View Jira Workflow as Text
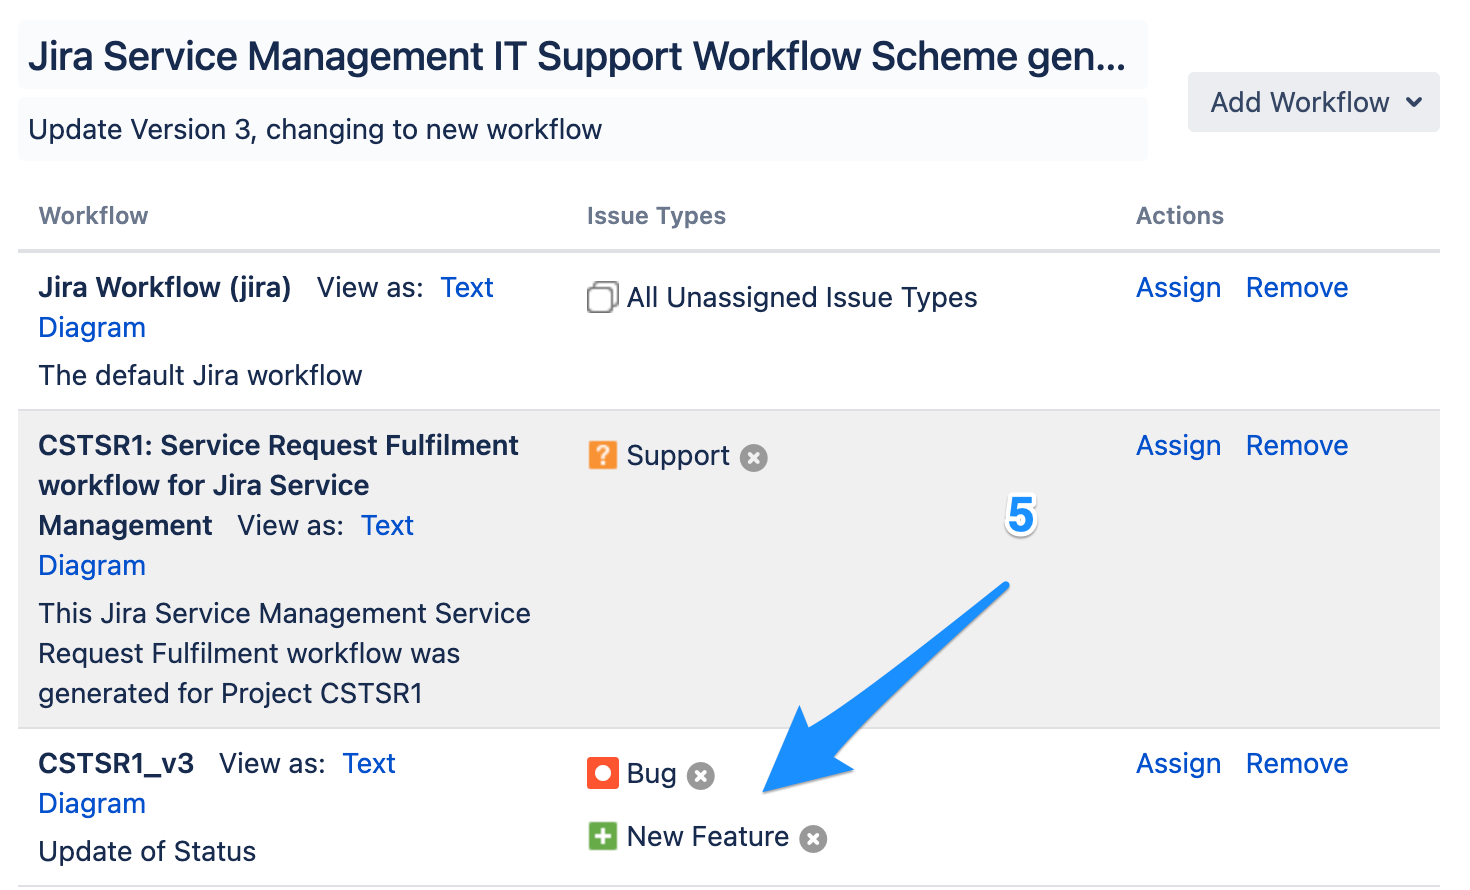1470x890 pixels. (x=467, y=288)
